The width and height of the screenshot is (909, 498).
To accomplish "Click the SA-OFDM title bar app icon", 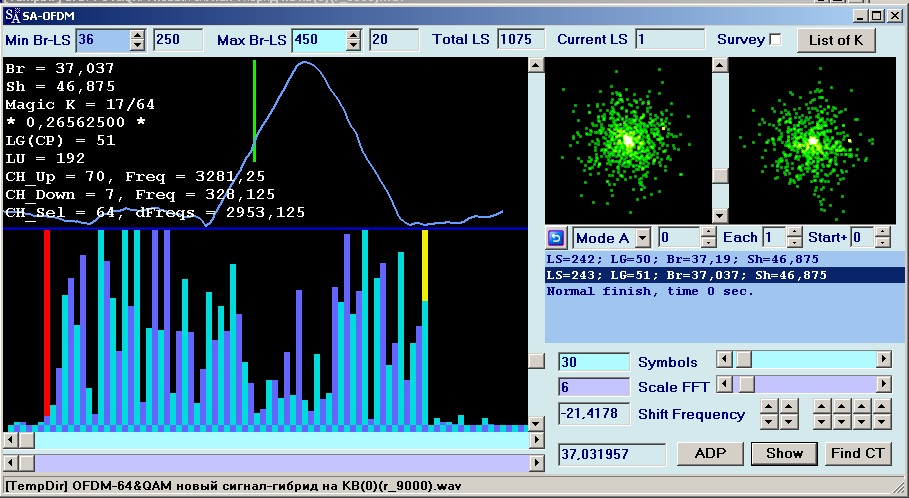I will [x=12, y=14].
